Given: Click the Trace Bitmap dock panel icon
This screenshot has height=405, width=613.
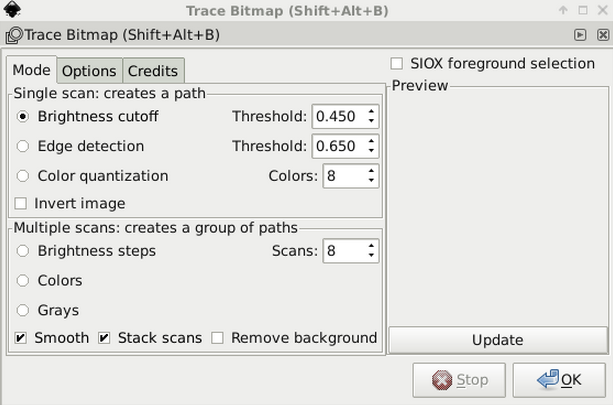Looking at the screenshot, I should click(14, 35).
